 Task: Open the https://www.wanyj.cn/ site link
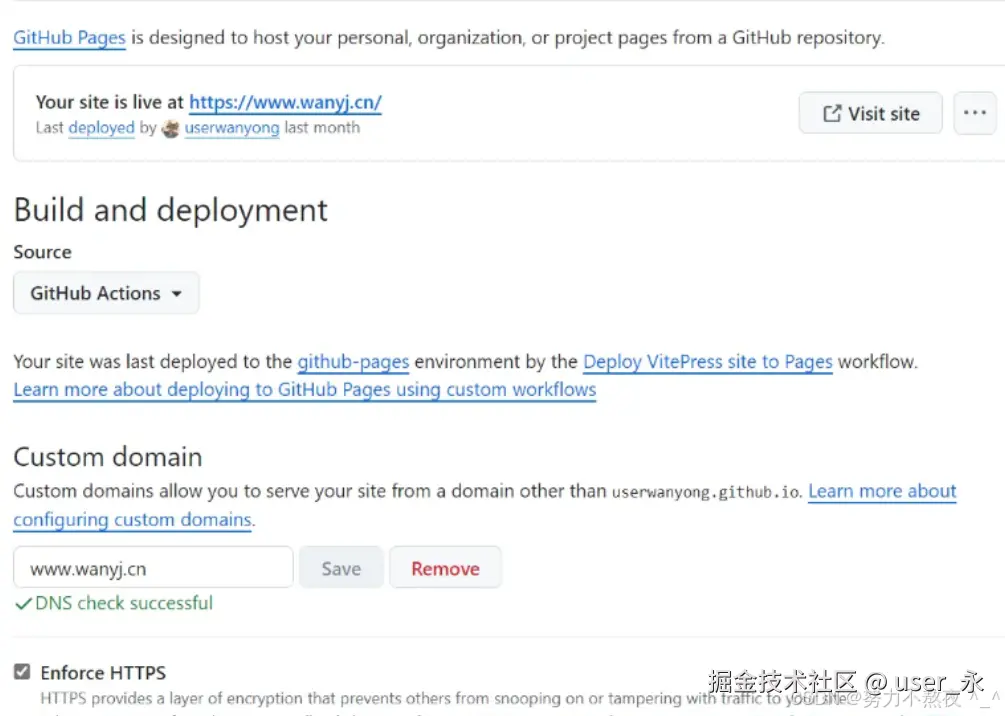point(285,102)
